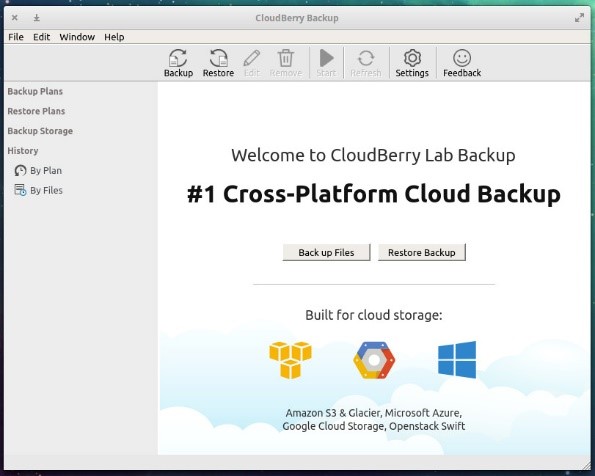The height and width of the screenshot is (476, 595).
Task: Click the 'Built for cloud storage:' text
Action: click(374, 315)
